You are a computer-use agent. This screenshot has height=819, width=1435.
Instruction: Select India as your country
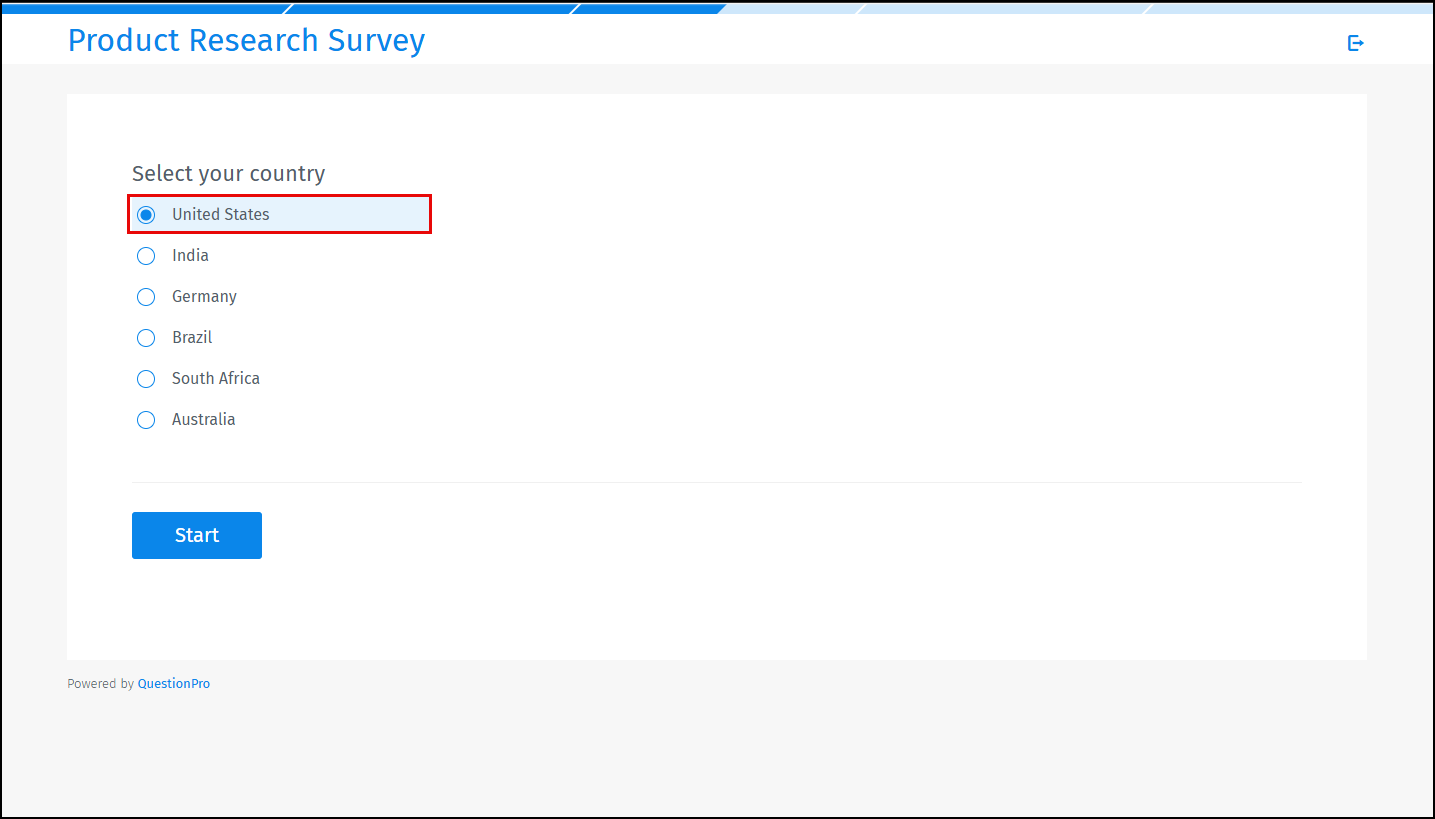[x=146, y=255]
